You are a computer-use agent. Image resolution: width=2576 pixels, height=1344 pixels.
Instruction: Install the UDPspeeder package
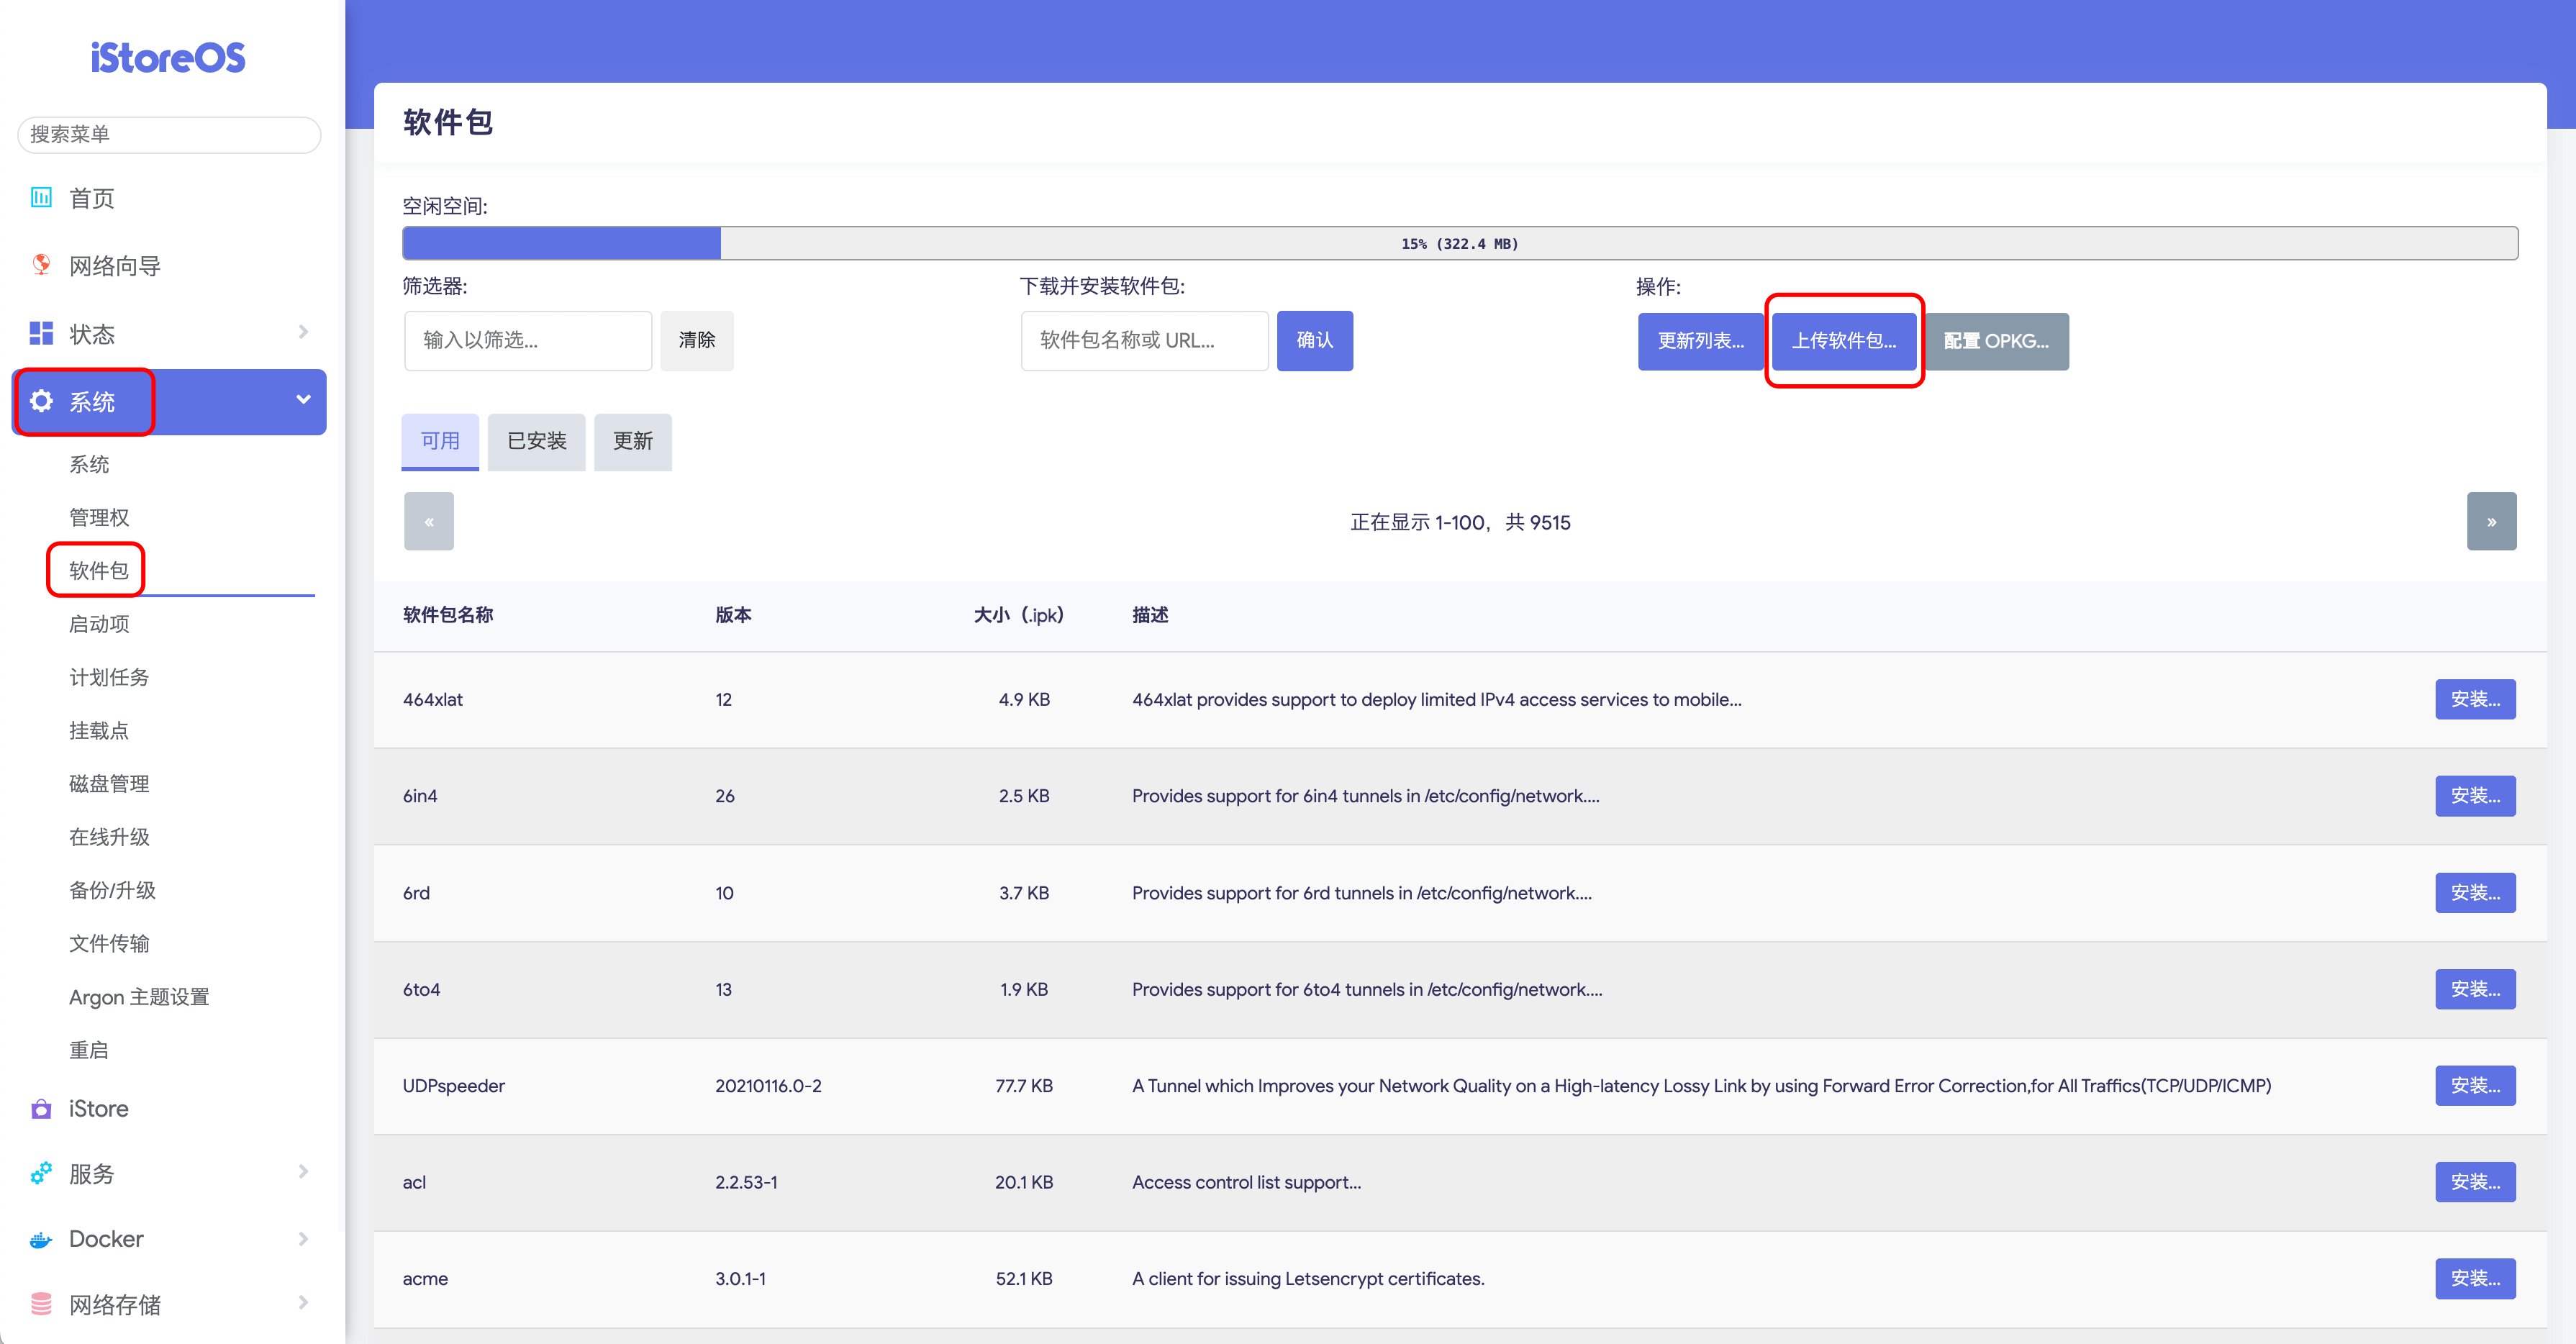pos(2475,1086)
